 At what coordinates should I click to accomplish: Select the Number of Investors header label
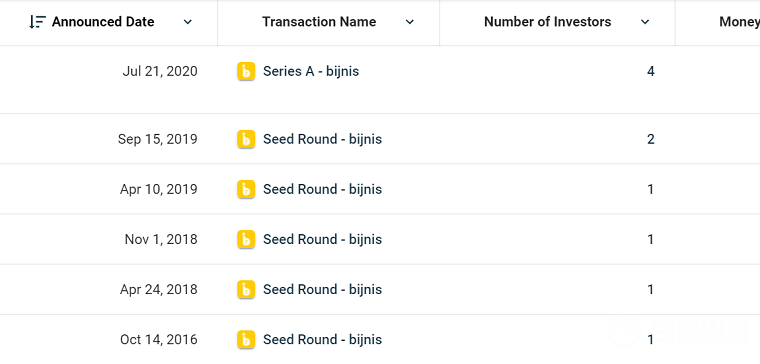pyautogui.click(x=548, y=22)
